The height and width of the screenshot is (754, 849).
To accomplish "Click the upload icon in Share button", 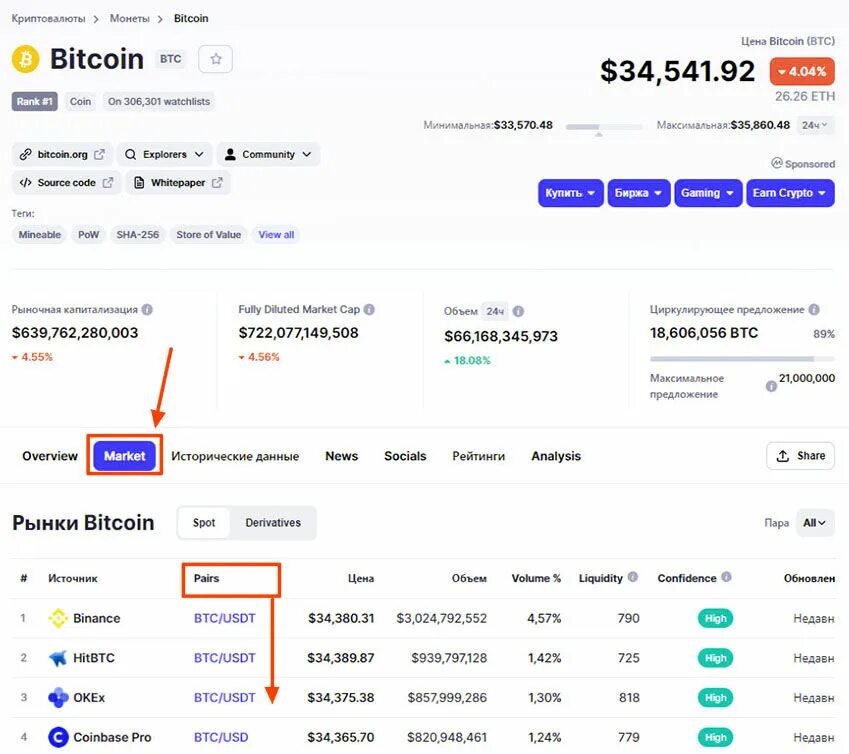I will (782, 456).
